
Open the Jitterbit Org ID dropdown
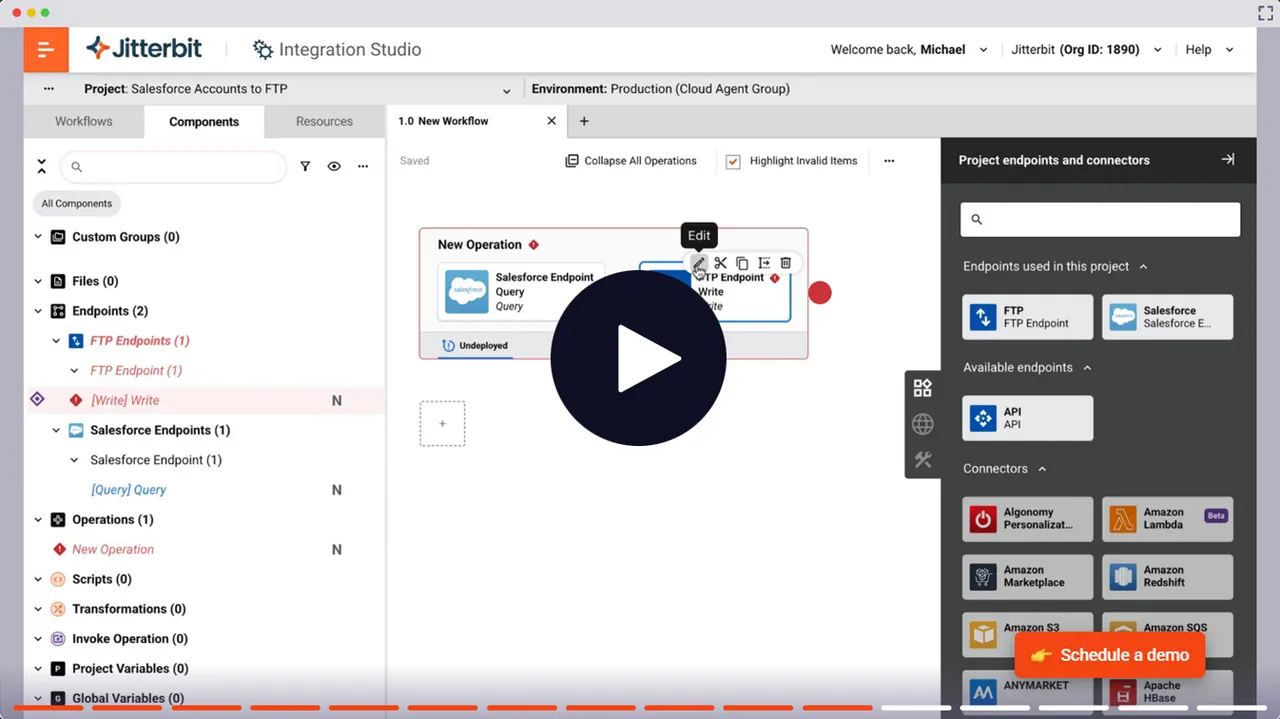pyautogui.click(x=1087, y=50)
